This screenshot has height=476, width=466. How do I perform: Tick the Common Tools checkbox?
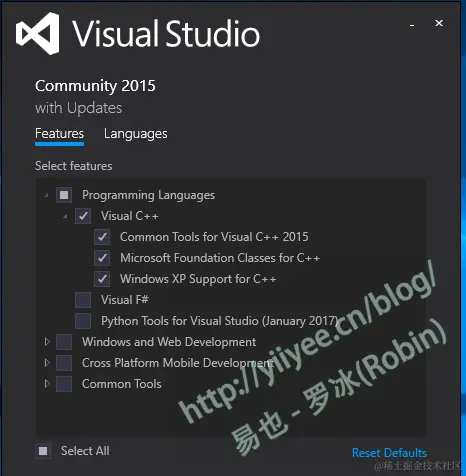[x=64, y=384]
